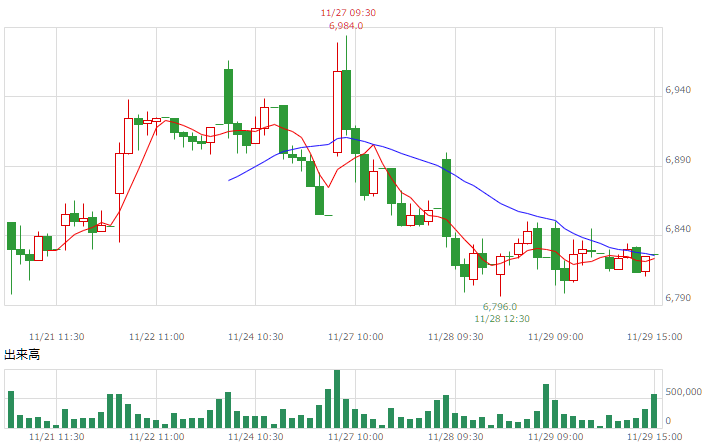The width and height of the screenshot is (706, 448).
Task: Select the 11/28 12:30 low timestamp label
Action: point(502,319)
